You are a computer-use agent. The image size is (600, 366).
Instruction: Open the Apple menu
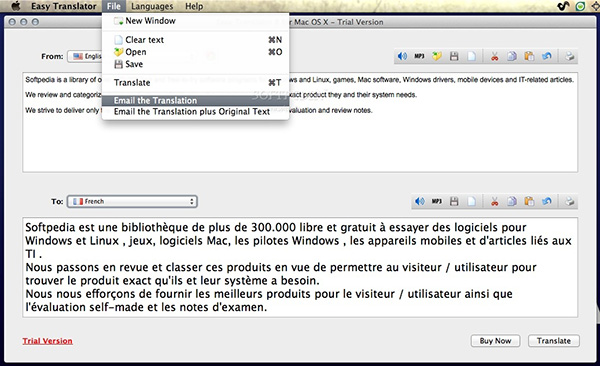[x=16, y=6]
